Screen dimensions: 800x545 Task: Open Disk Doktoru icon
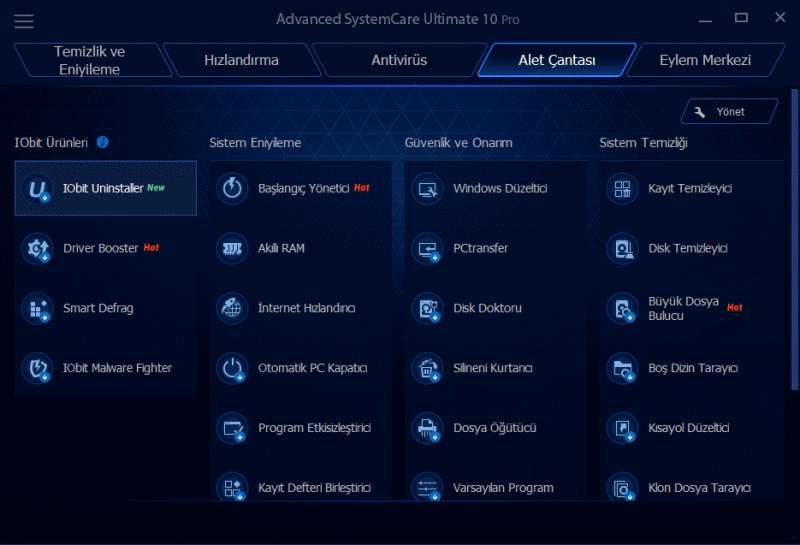(427, 308)
